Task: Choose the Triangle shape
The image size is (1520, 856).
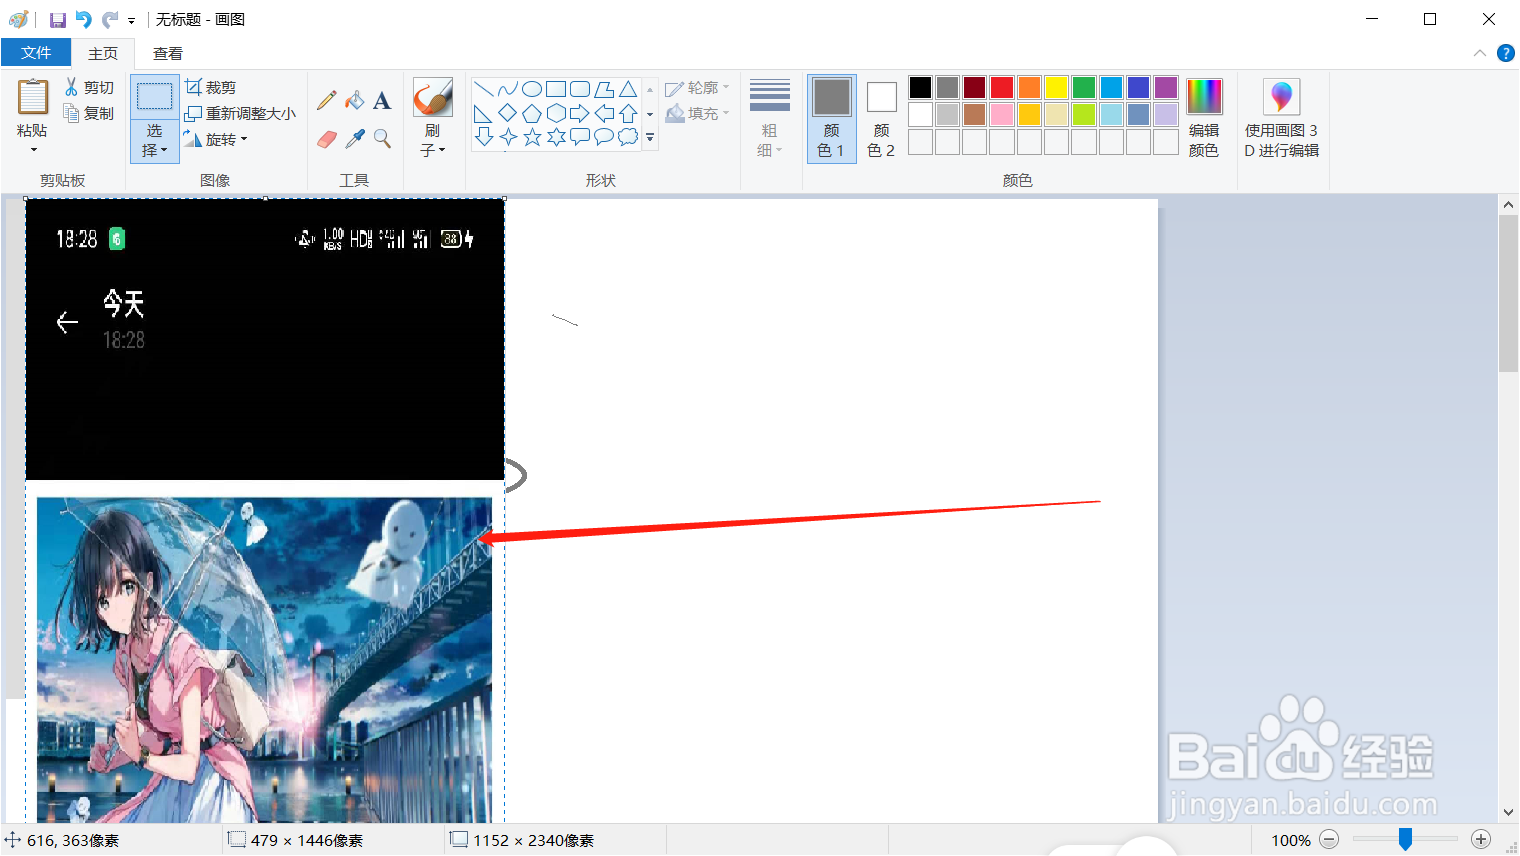Action: pos(628,89)
